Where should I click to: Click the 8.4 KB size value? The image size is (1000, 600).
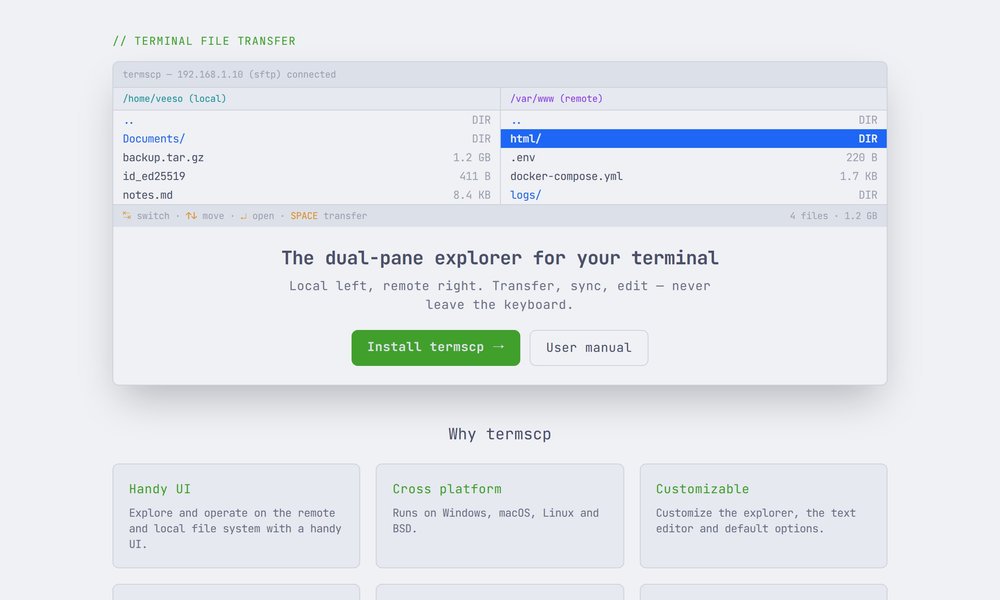point(472,195)
